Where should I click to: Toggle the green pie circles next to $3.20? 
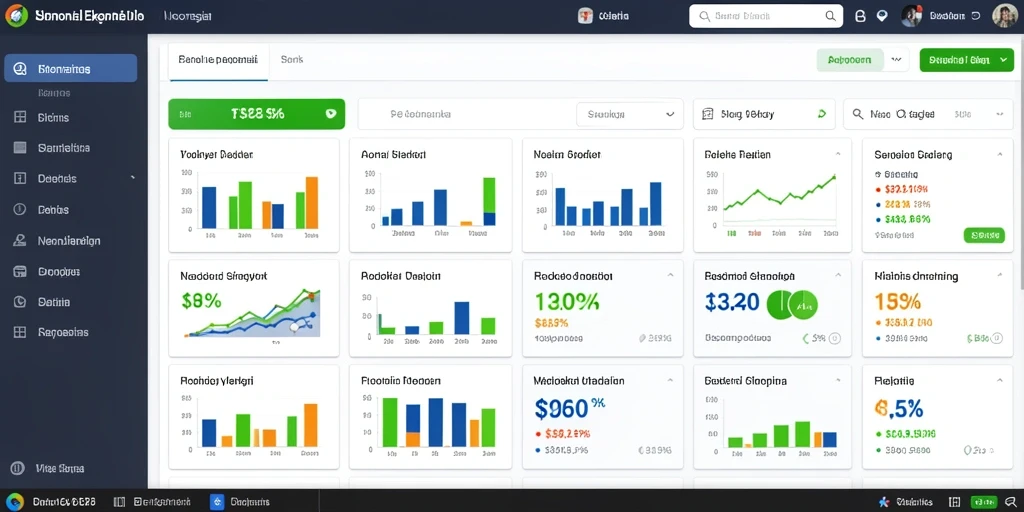[792, 304]
